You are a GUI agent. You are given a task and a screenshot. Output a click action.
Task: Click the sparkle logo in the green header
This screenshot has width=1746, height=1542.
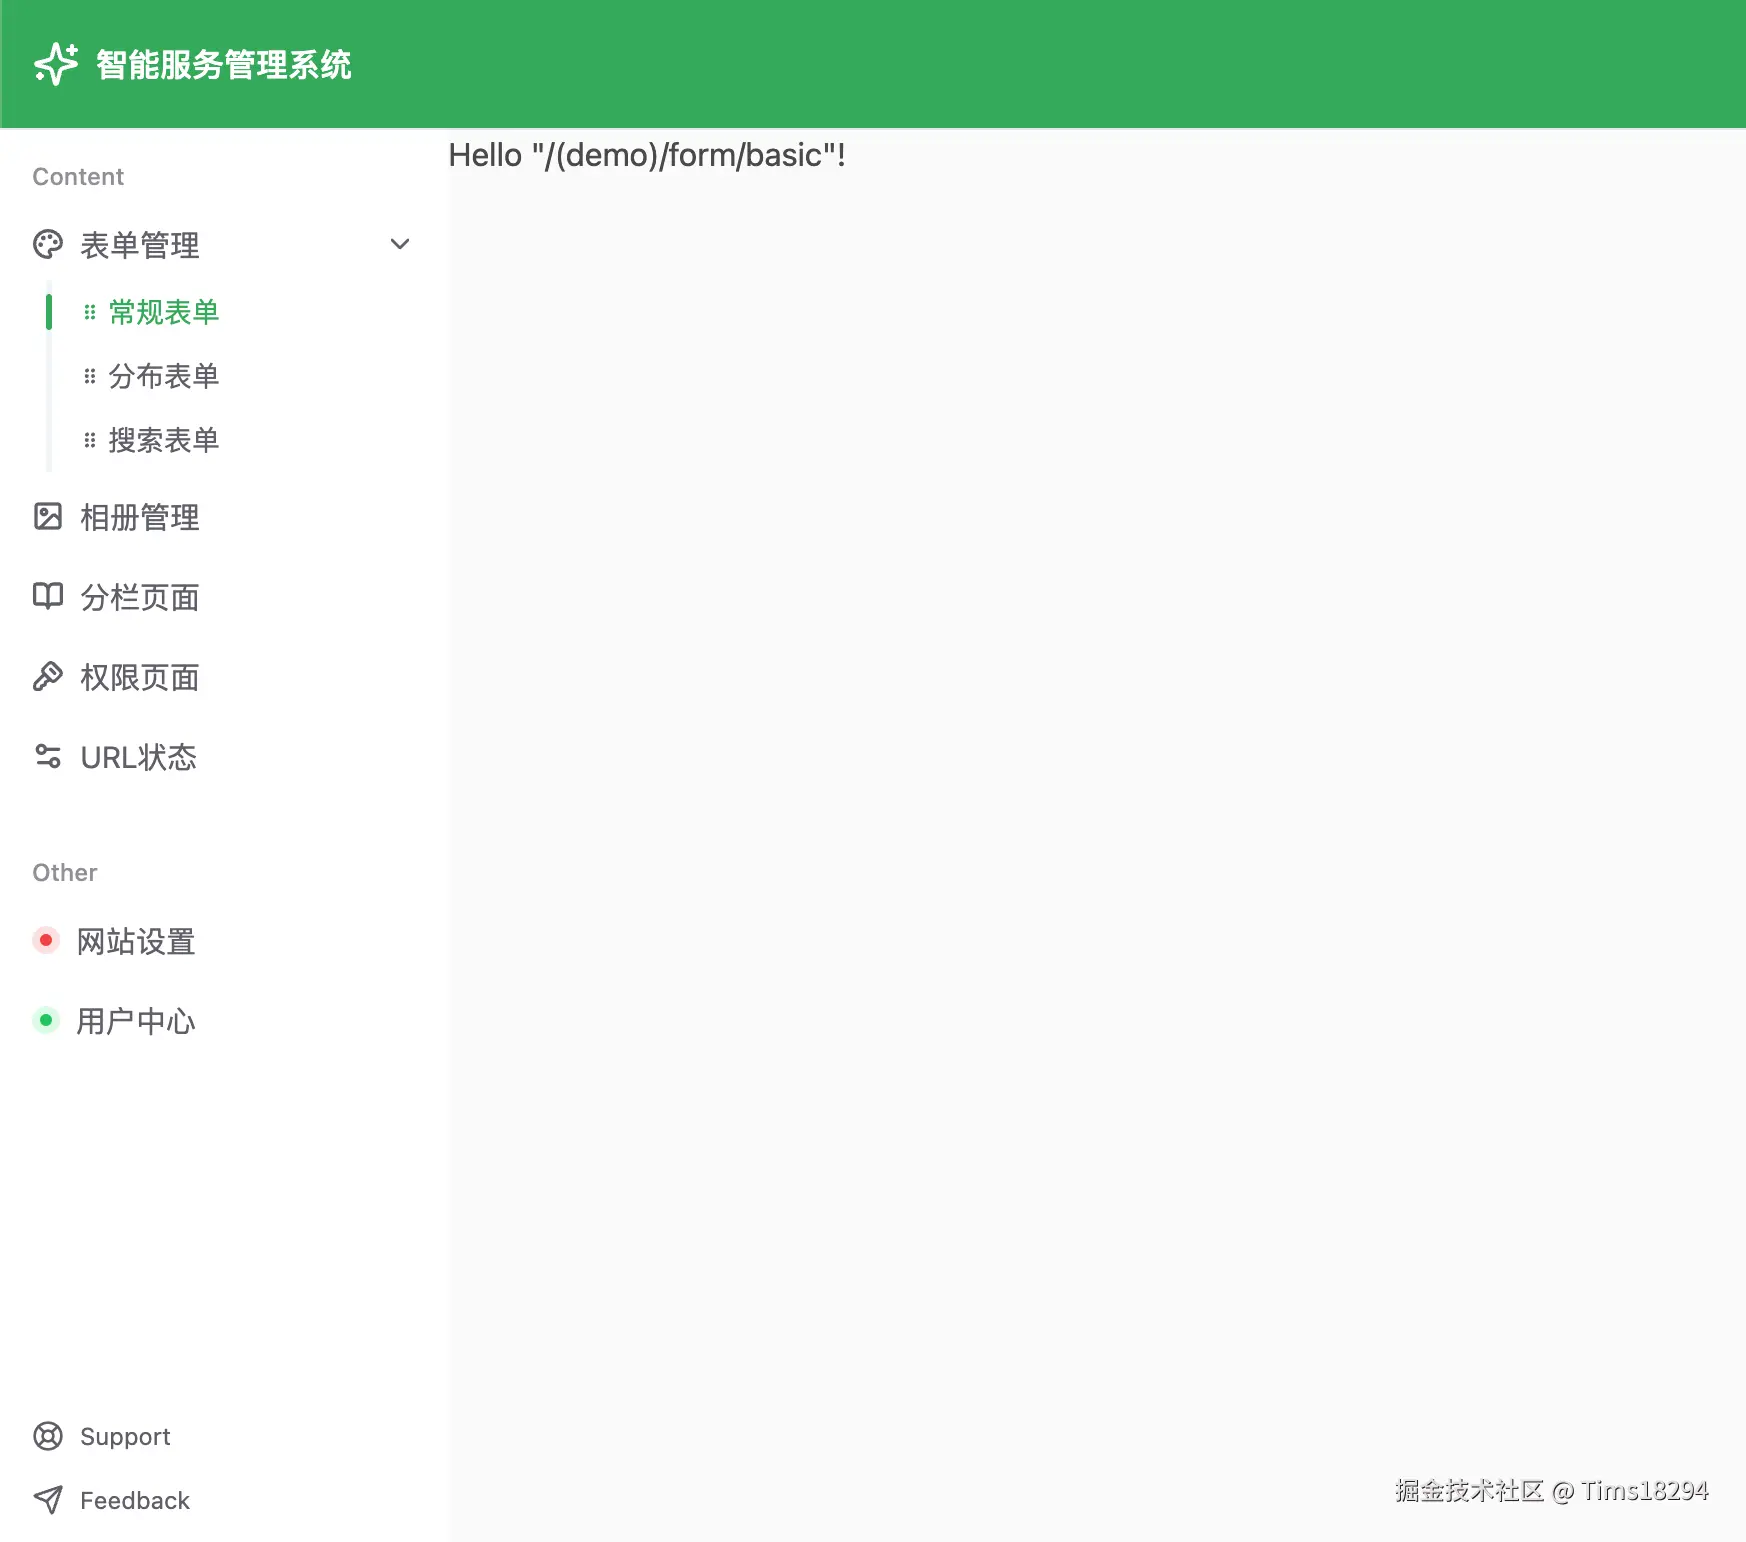tap(56, 63)
